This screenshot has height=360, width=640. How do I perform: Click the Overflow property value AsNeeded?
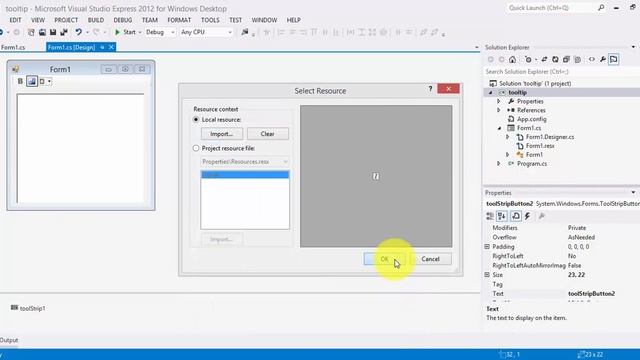[x=581, y=237]
